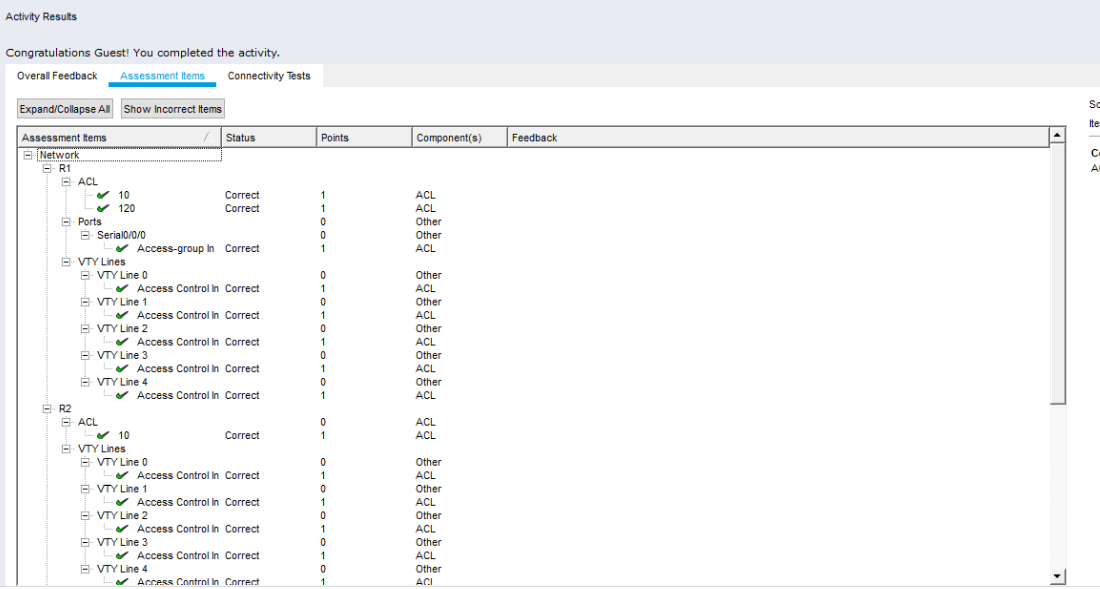Viewport: 1100px width, 589px height.
Task: Click green checkmark beside R1 ACL 10
Action: 103,196
